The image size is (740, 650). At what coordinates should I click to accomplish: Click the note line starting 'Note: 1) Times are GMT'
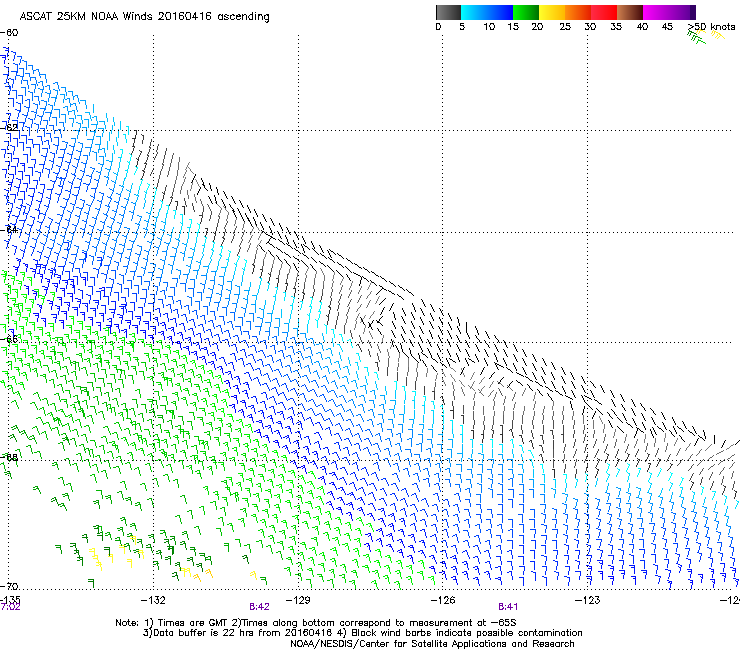click(x=316, y=623)
